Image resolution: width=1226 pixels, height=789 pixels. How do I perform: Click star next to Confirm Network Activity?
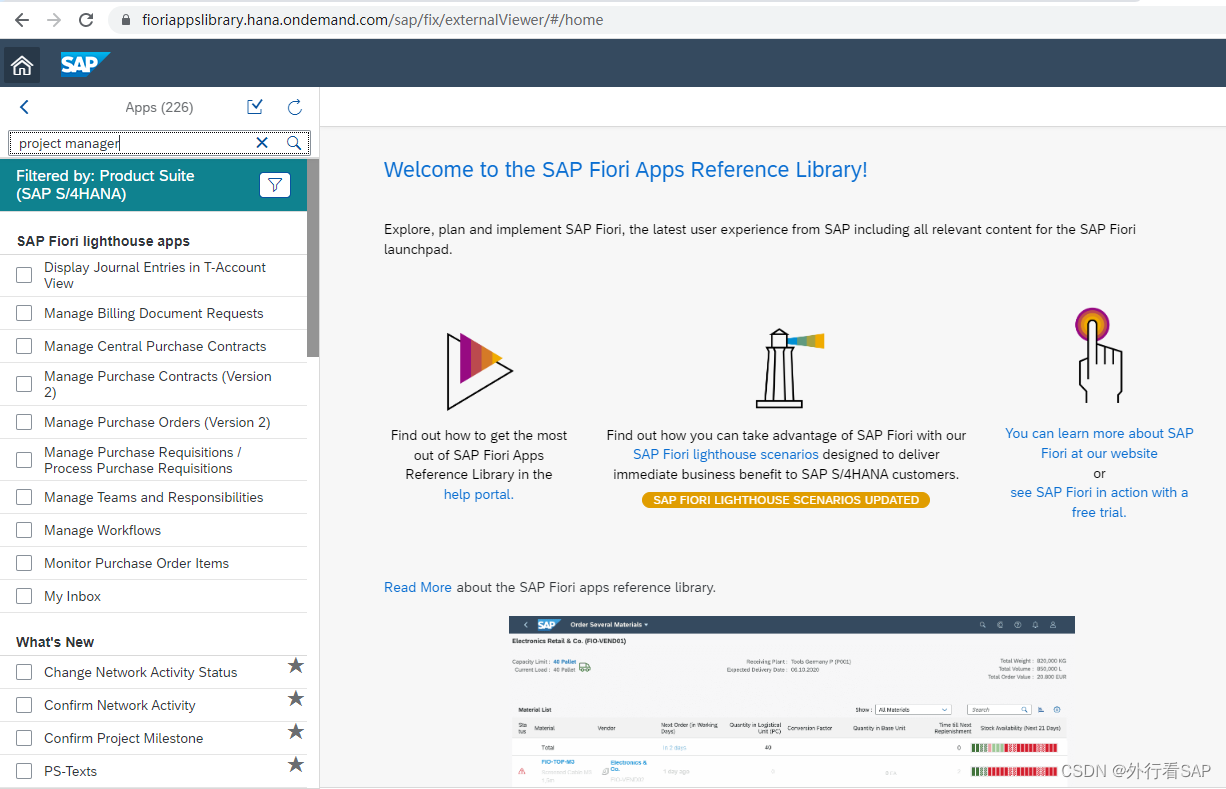point(295,699)
